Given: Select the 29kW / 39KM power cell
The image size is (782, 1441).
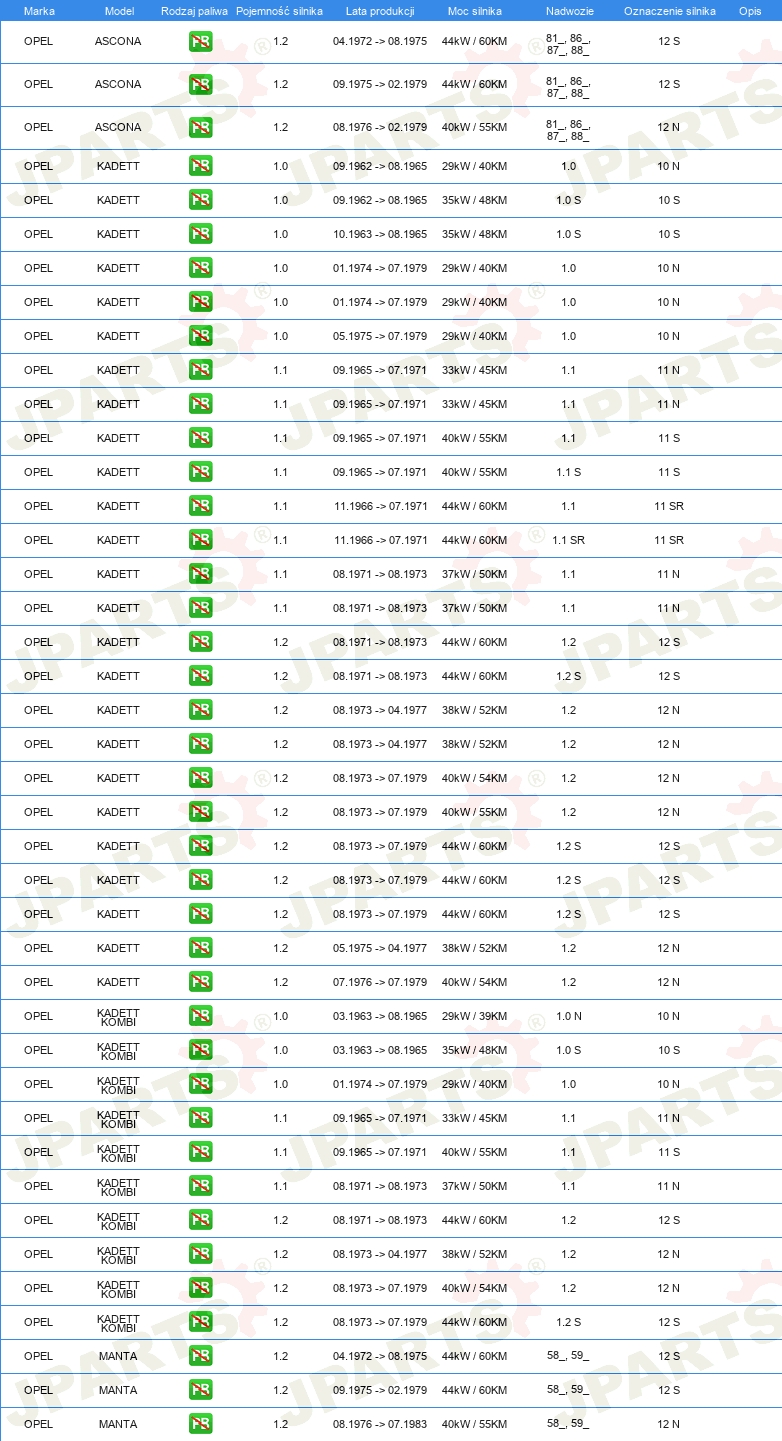Looking at the screenshot, I should (x=474, y=1016).
